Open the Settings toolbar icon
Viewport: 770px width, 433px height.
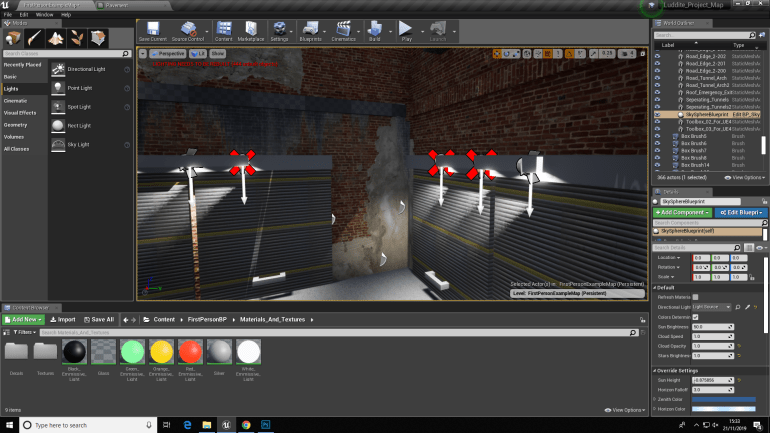click(279, 31)
